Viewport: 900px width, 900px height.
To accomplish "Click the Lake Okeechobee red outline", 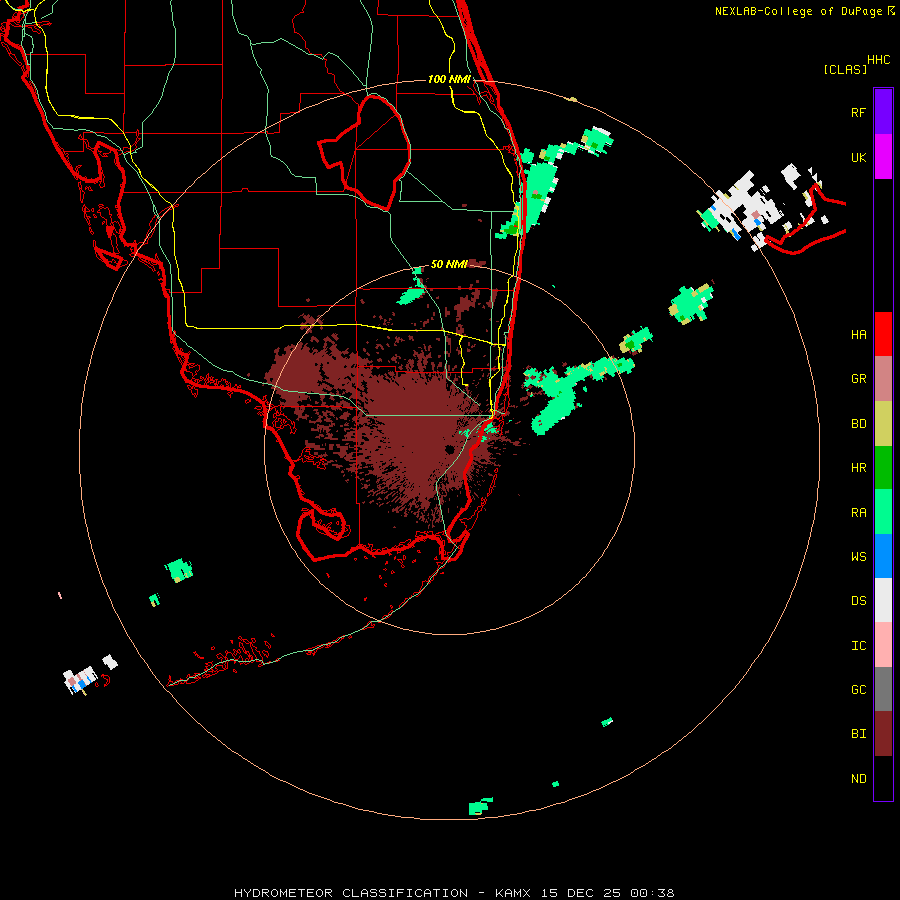I will pos(364,152).
